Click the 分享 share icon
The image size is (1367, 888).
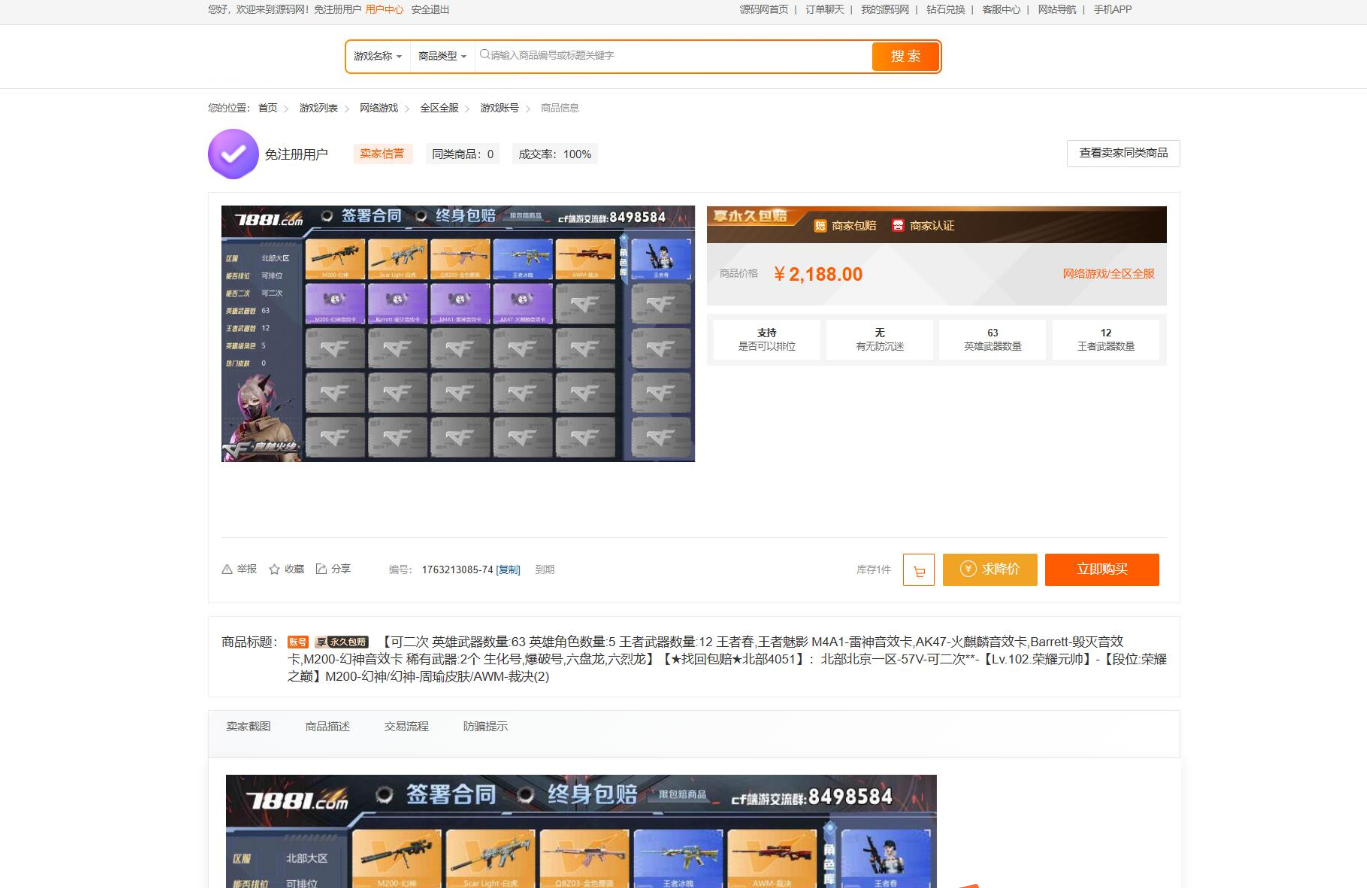coord(321,569)
